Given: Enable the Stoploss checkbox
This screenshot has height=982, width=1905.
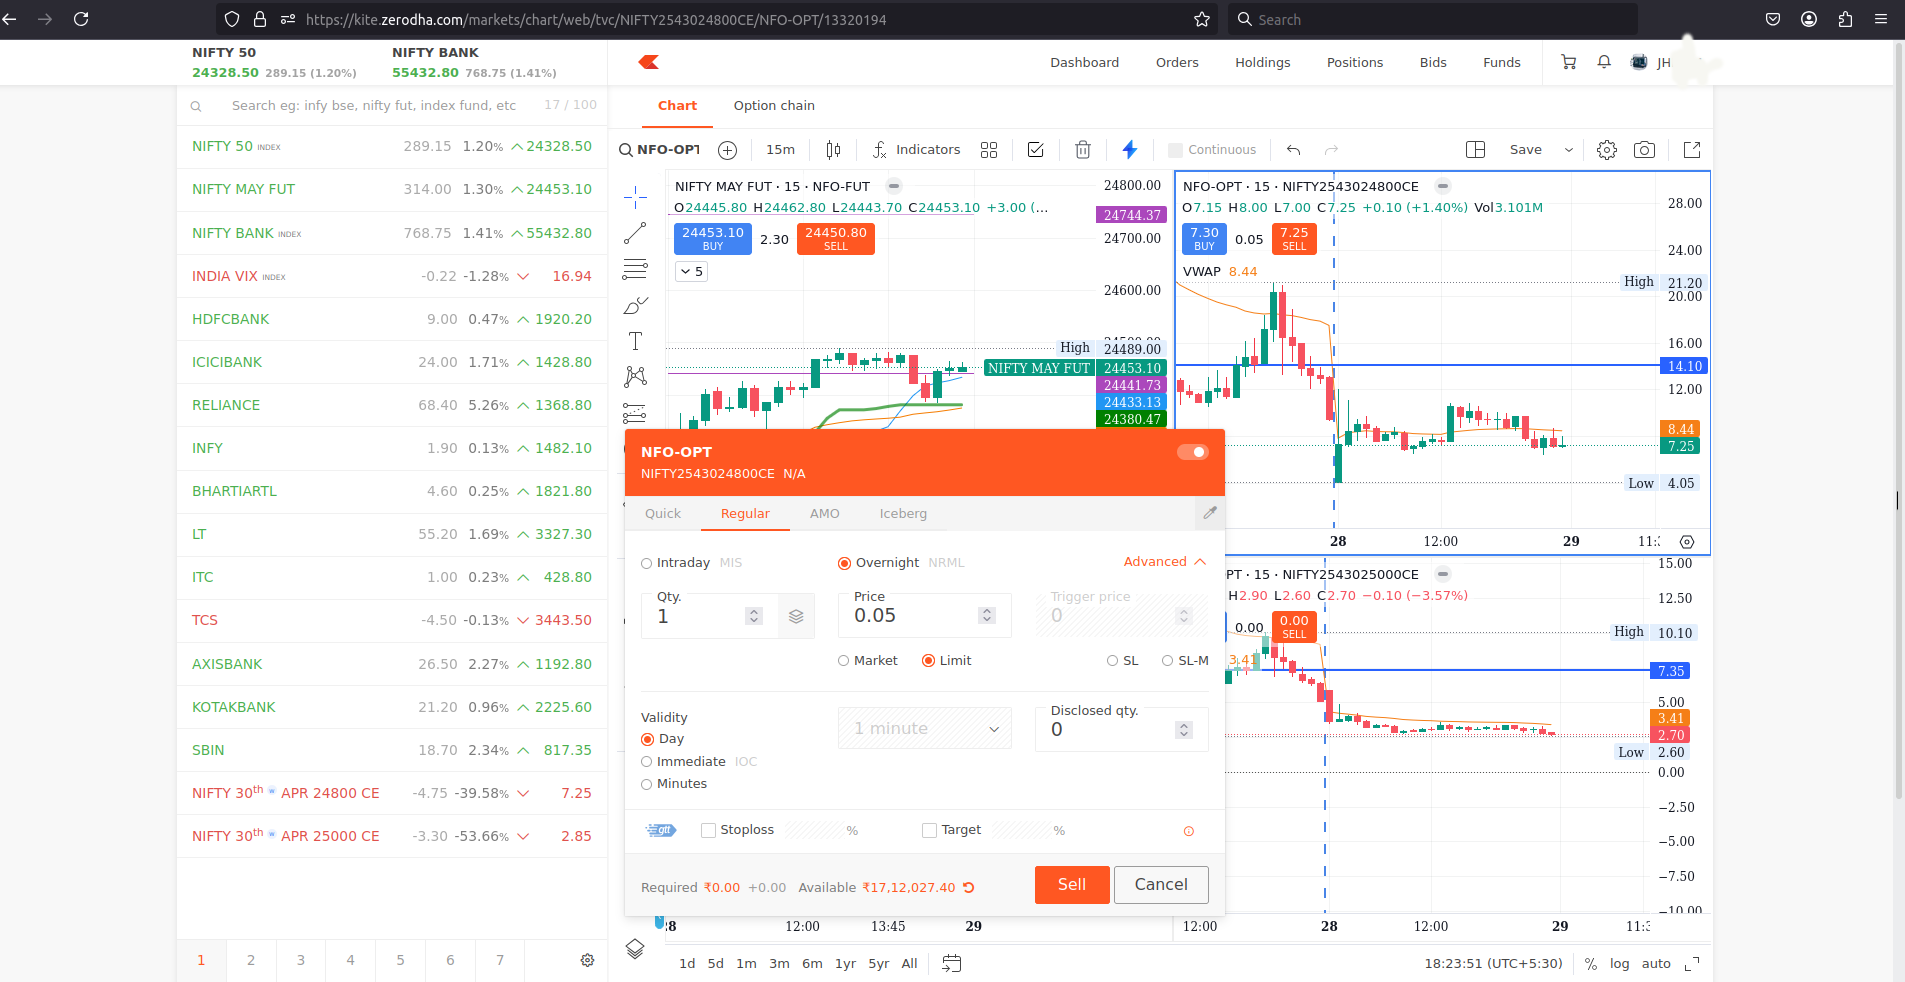Looking at the screenshot, I should tap(709, 830).
